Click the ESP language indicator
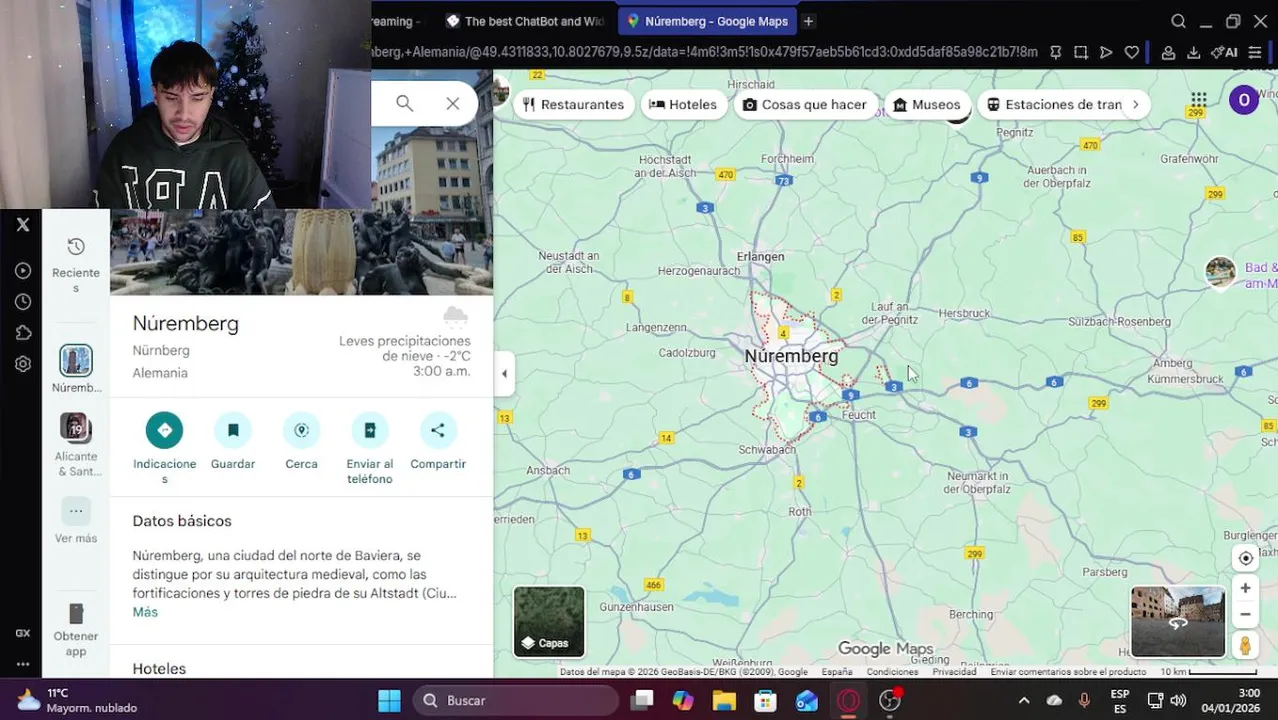This screenshot has width=1278, height=720. point(1119,700)
